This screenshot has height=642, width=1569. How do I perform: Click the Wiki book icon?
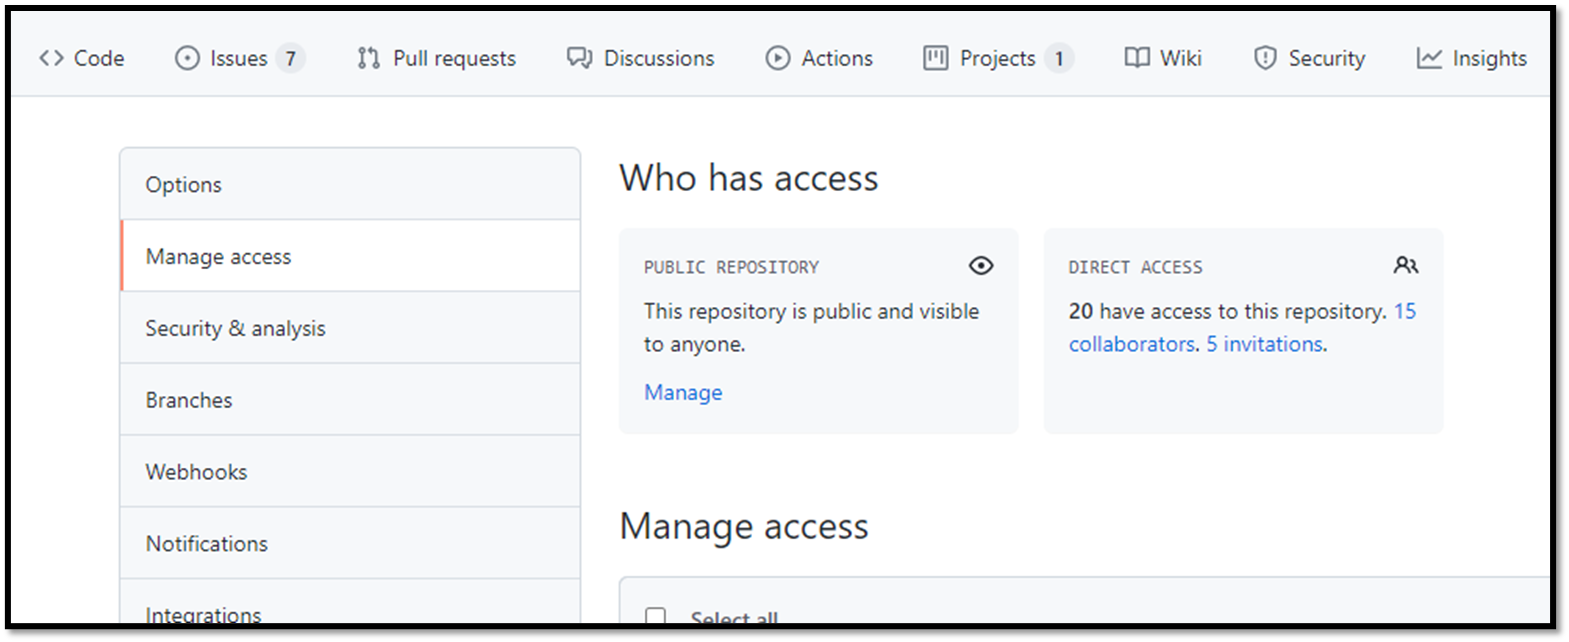click(1137, 58)
